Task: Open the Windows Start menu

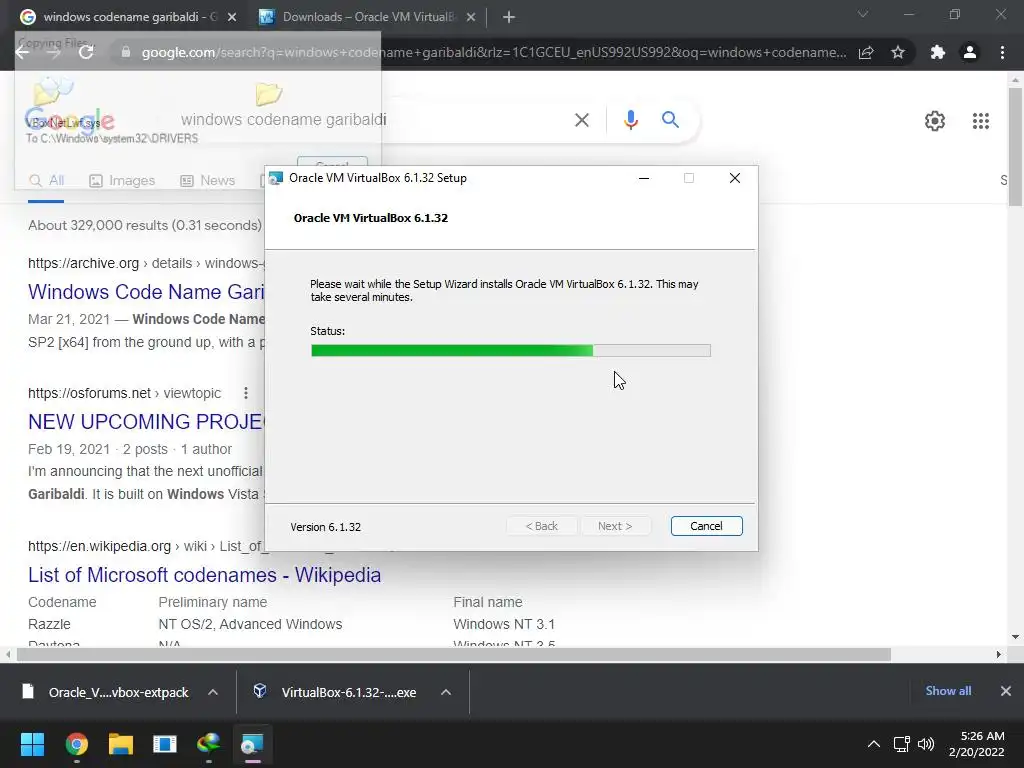Action: point(32,744)
